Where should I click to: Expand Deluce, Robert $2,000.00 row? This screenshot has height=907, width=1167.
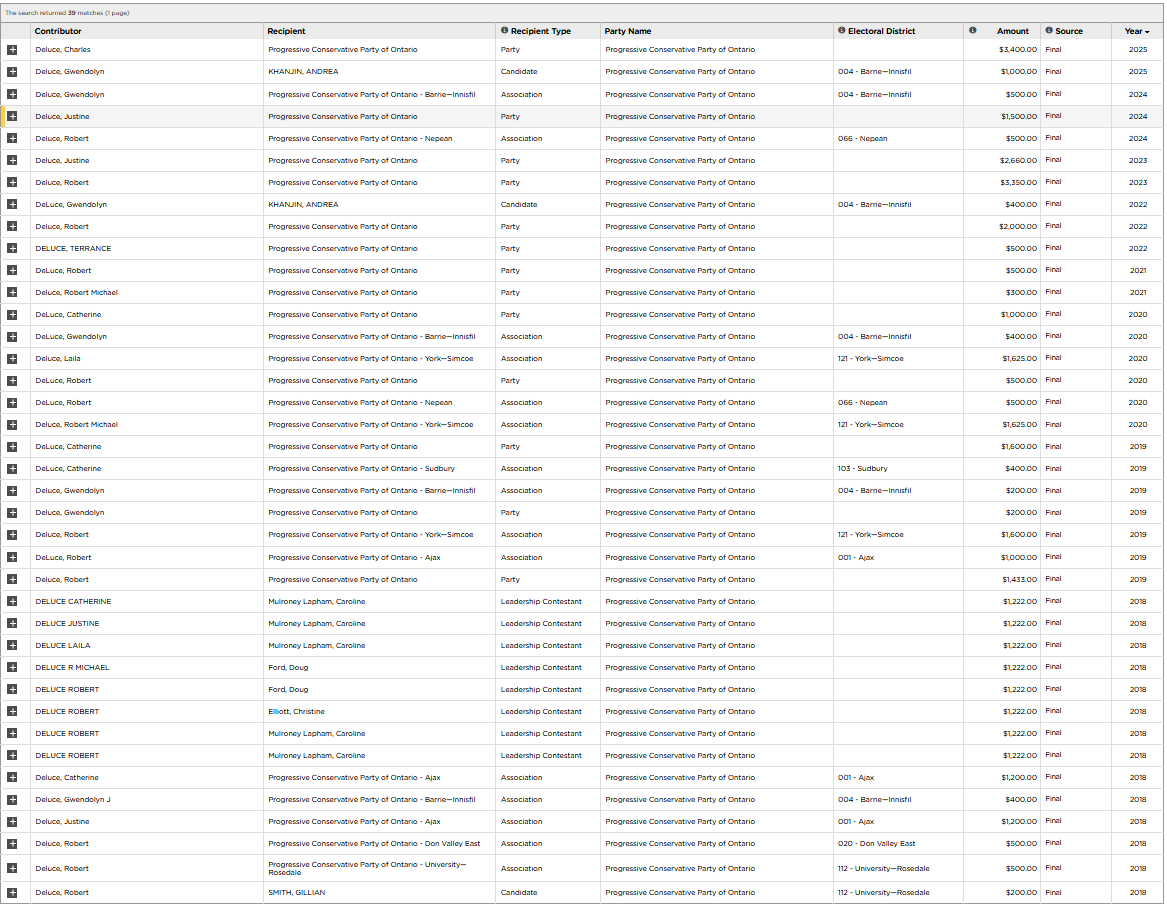(12, 226)
